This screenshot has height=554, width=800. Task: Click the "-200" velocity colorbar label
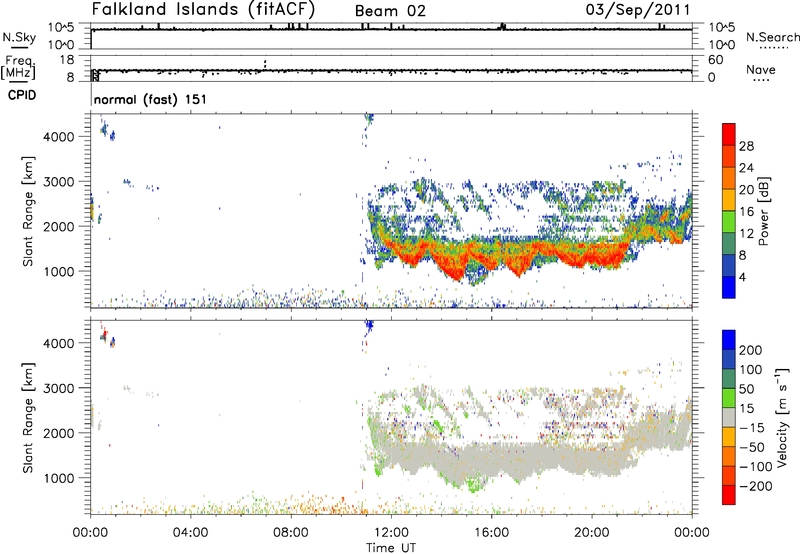tap(756, 486)
